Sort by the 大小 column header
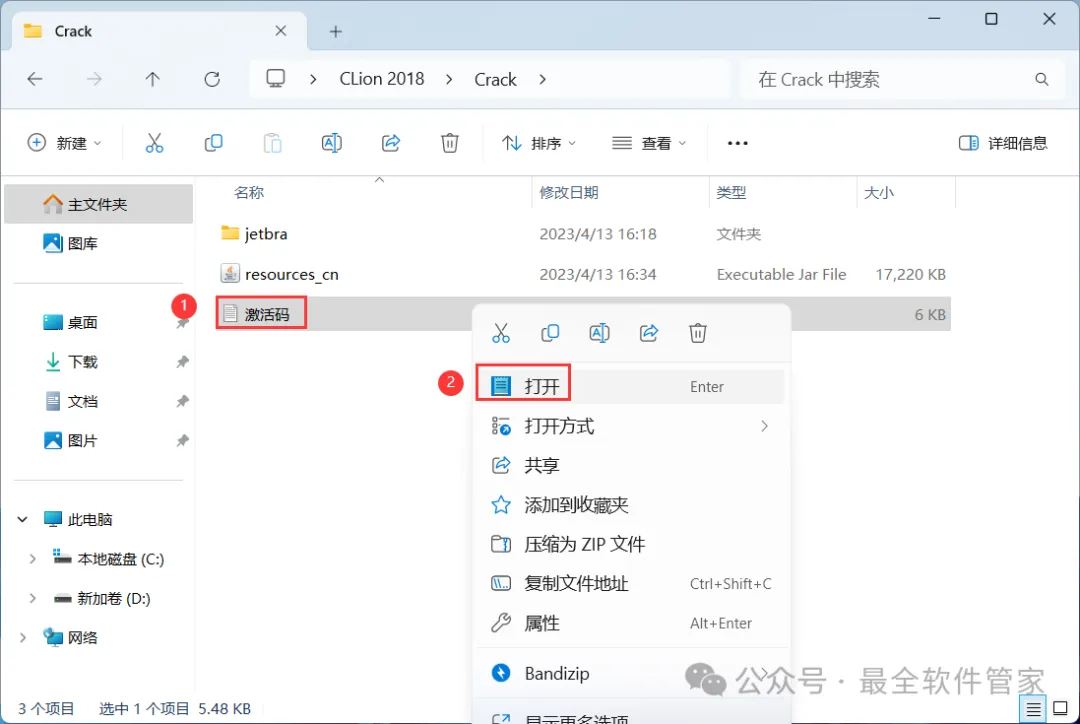This screenshot has width=1080, height=724. [x=879, y=193]
